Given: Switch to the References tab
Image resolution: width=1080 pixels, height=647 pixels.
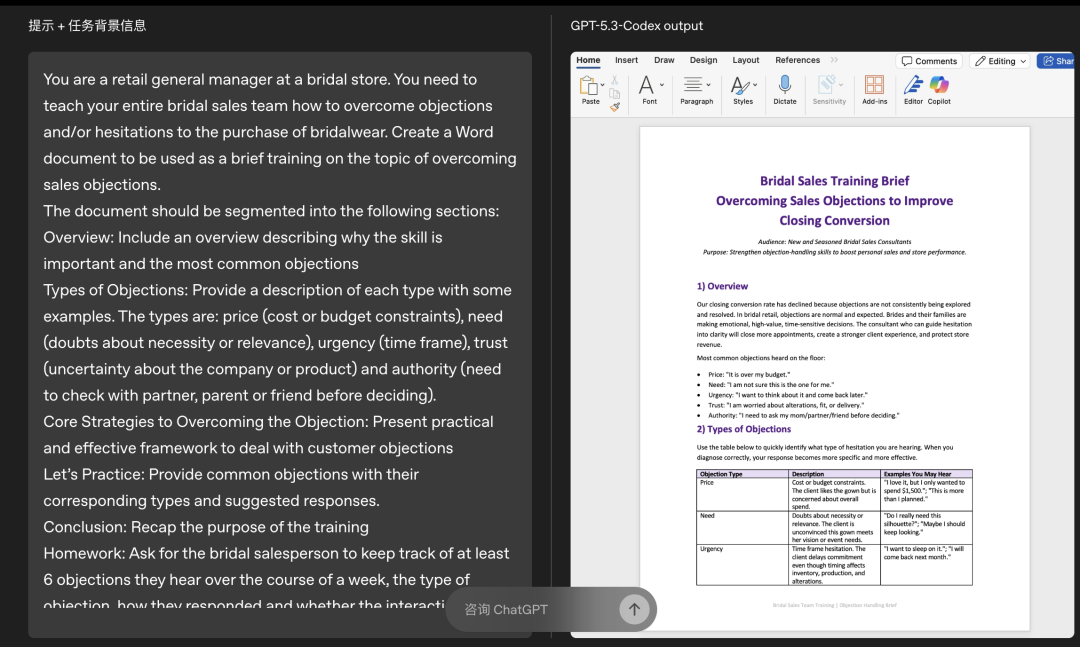Looking at the screenshot, I should click(x=797, y=60).
